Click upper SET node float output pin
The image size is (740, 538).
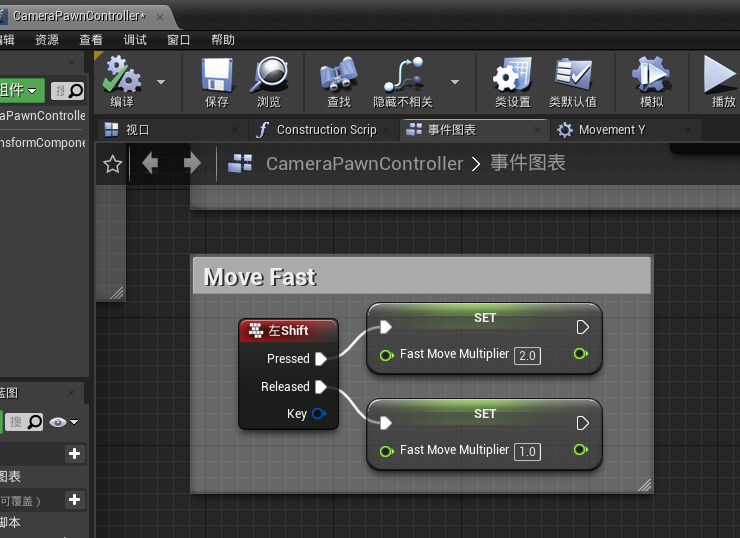click(581, 353)
